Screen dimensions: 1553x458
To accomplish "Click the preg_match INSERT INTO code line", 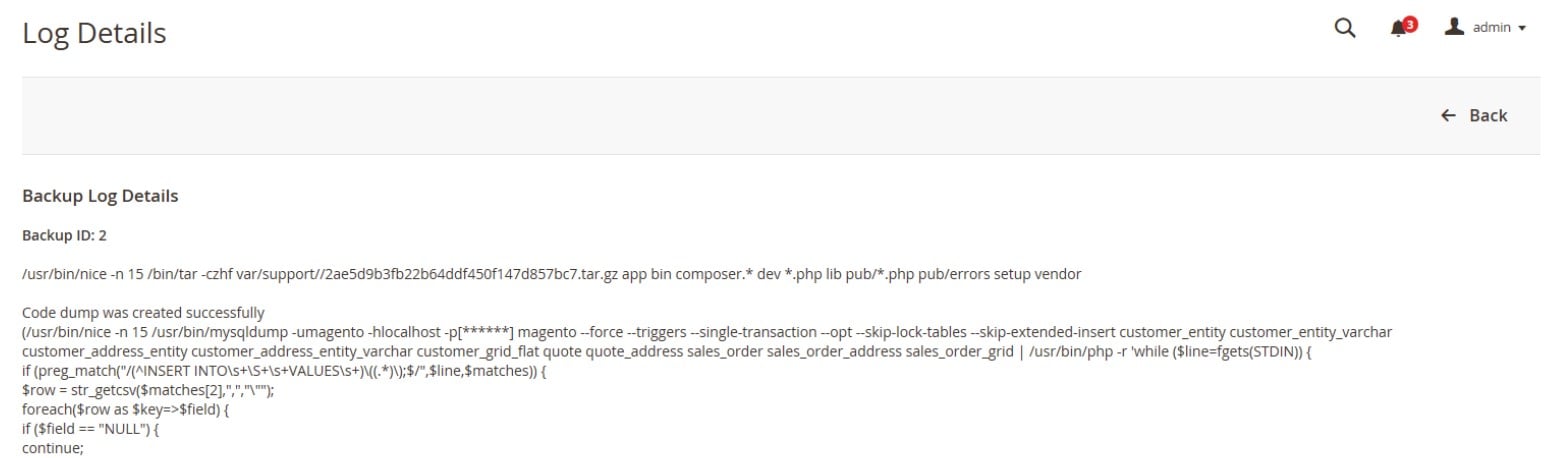I will coord(284,371).
